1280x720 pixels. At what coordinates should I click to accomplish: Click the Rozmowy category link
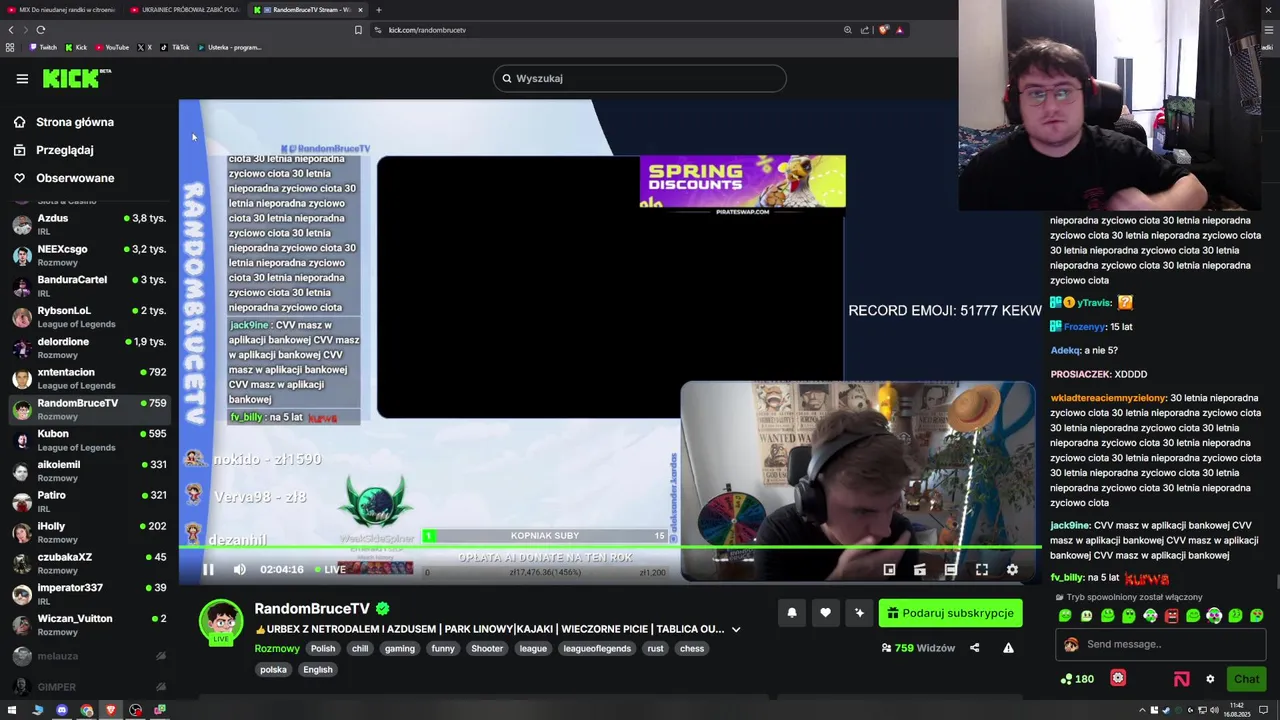point(277,648)
